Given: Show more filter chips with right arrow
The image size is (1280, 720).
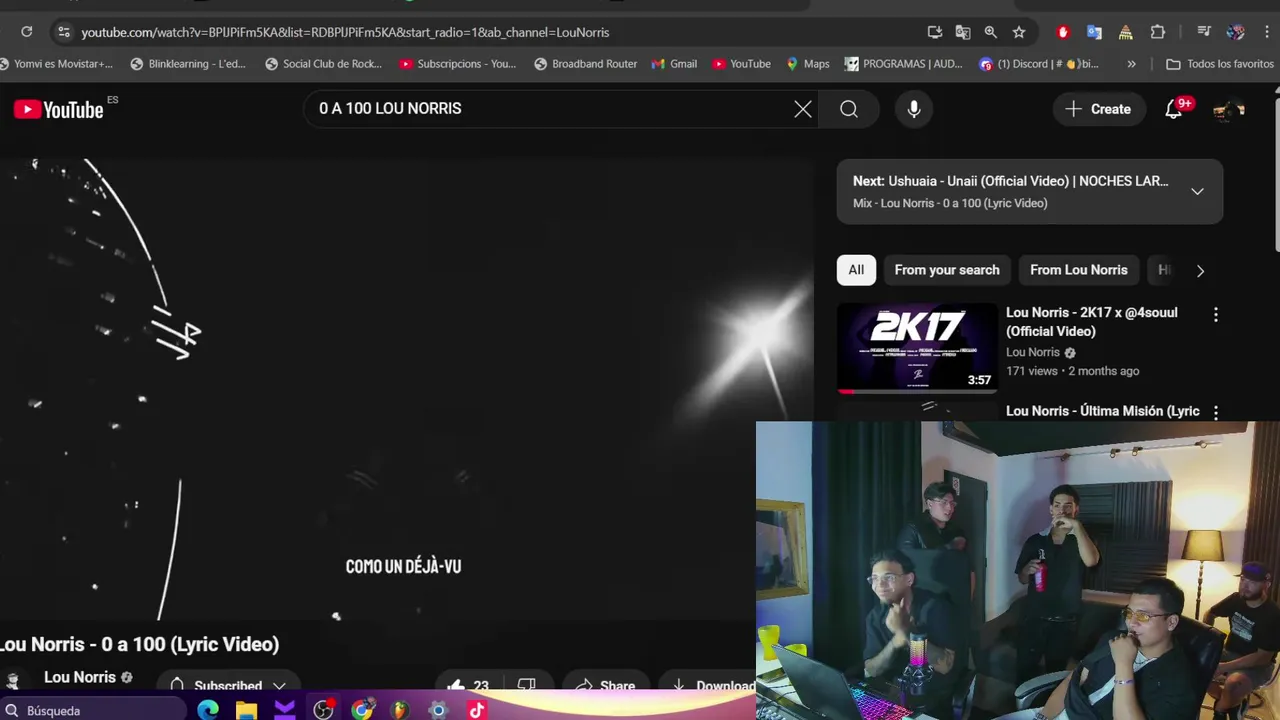Looking at the screenshot, I should (1200, 270).
